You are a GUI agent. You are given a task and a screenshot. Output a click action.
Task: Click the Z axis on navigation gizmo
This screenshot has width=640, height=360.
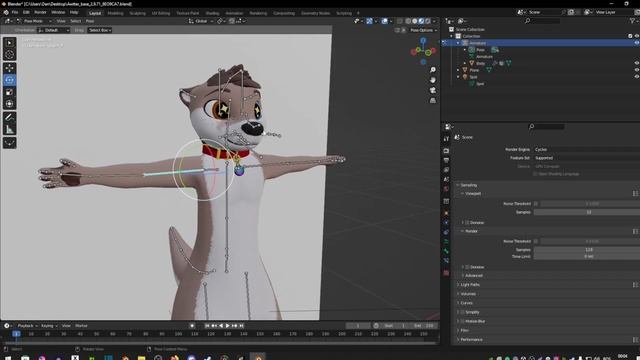click(x=423, y=40)
